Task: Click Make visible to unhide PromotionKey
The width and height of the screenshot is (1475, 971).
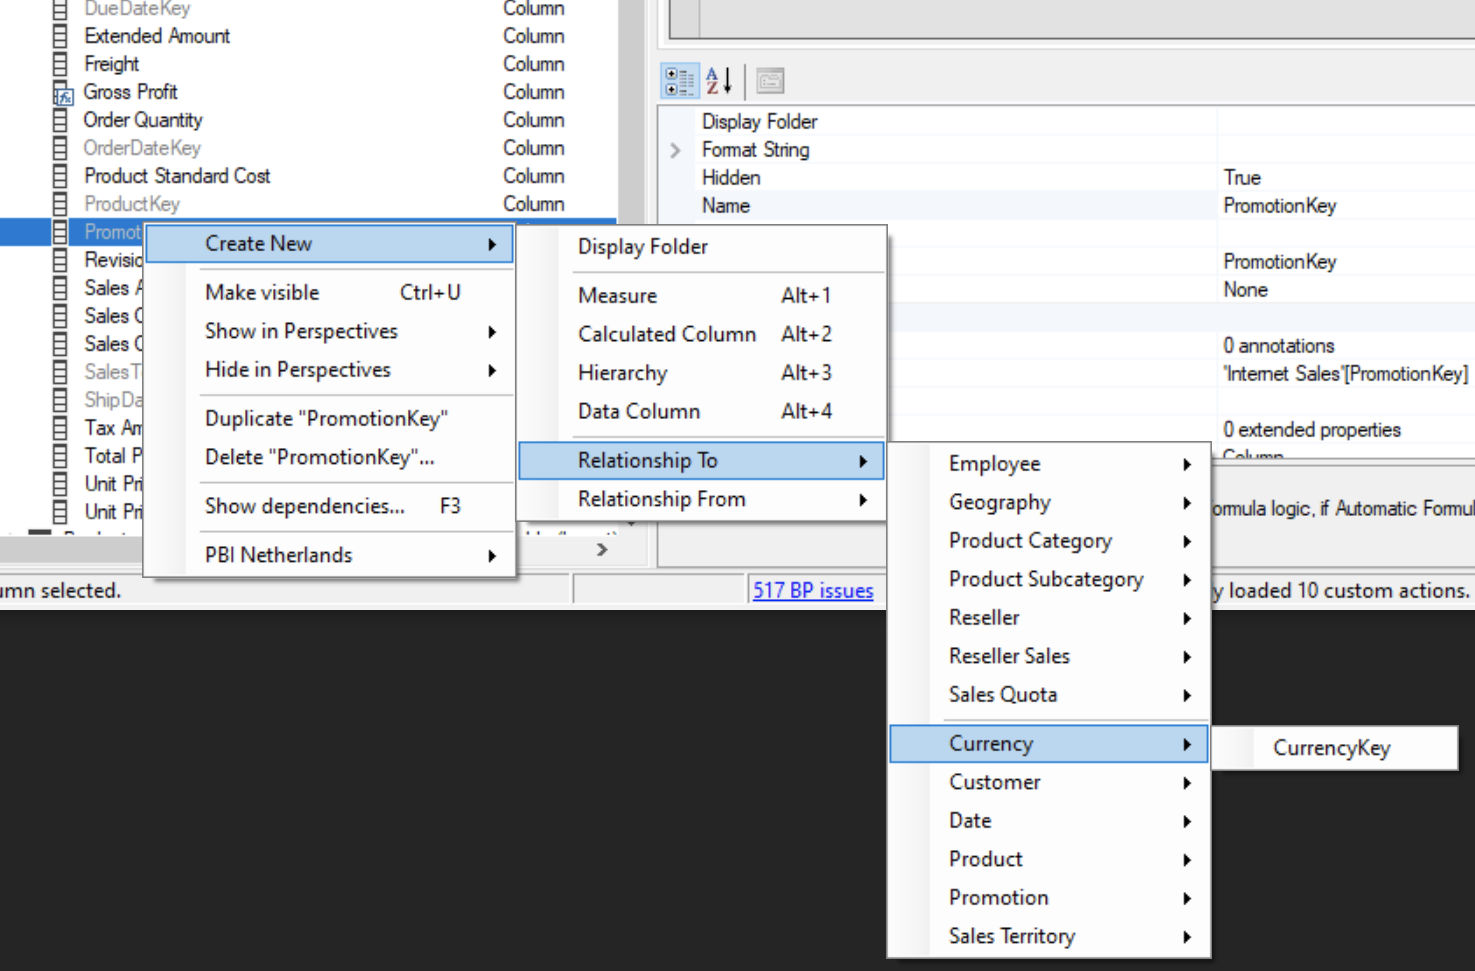Action: point(262,292)
